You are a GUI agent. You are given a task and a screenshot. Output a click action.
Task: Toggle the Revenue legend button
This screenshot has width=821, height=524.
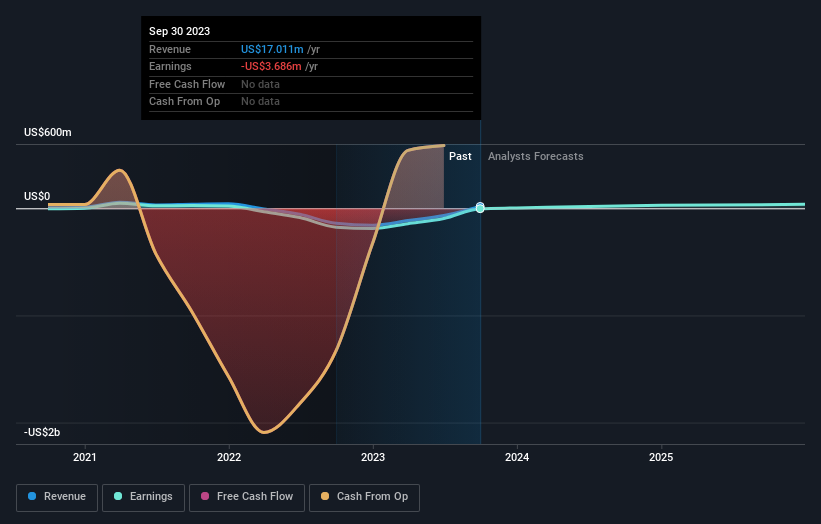[57, 497]
